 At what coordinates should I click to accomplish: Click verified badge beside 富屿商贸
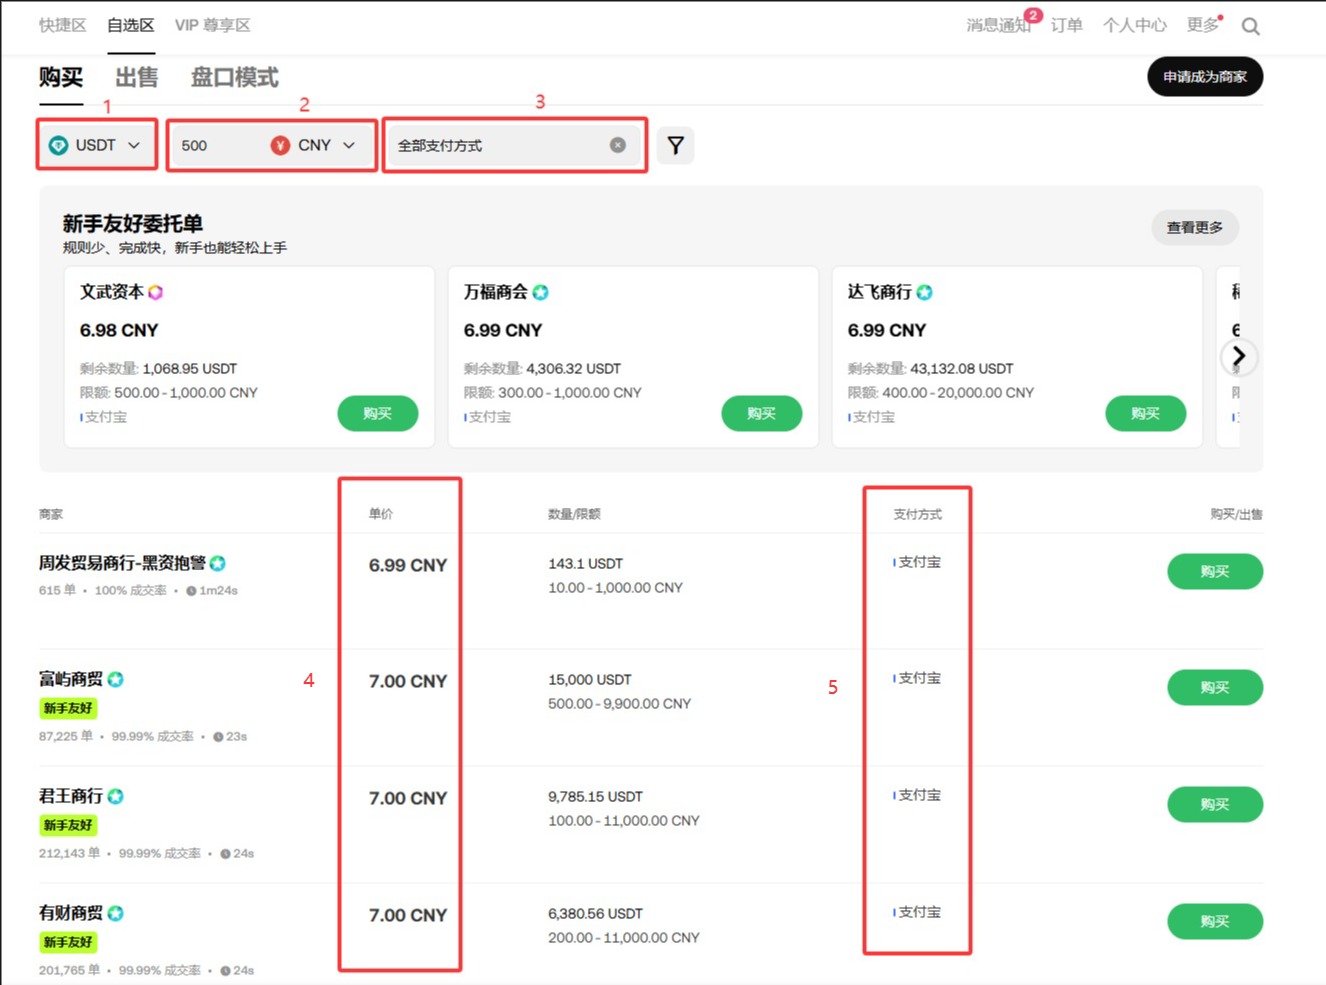(x=116, y=679)
